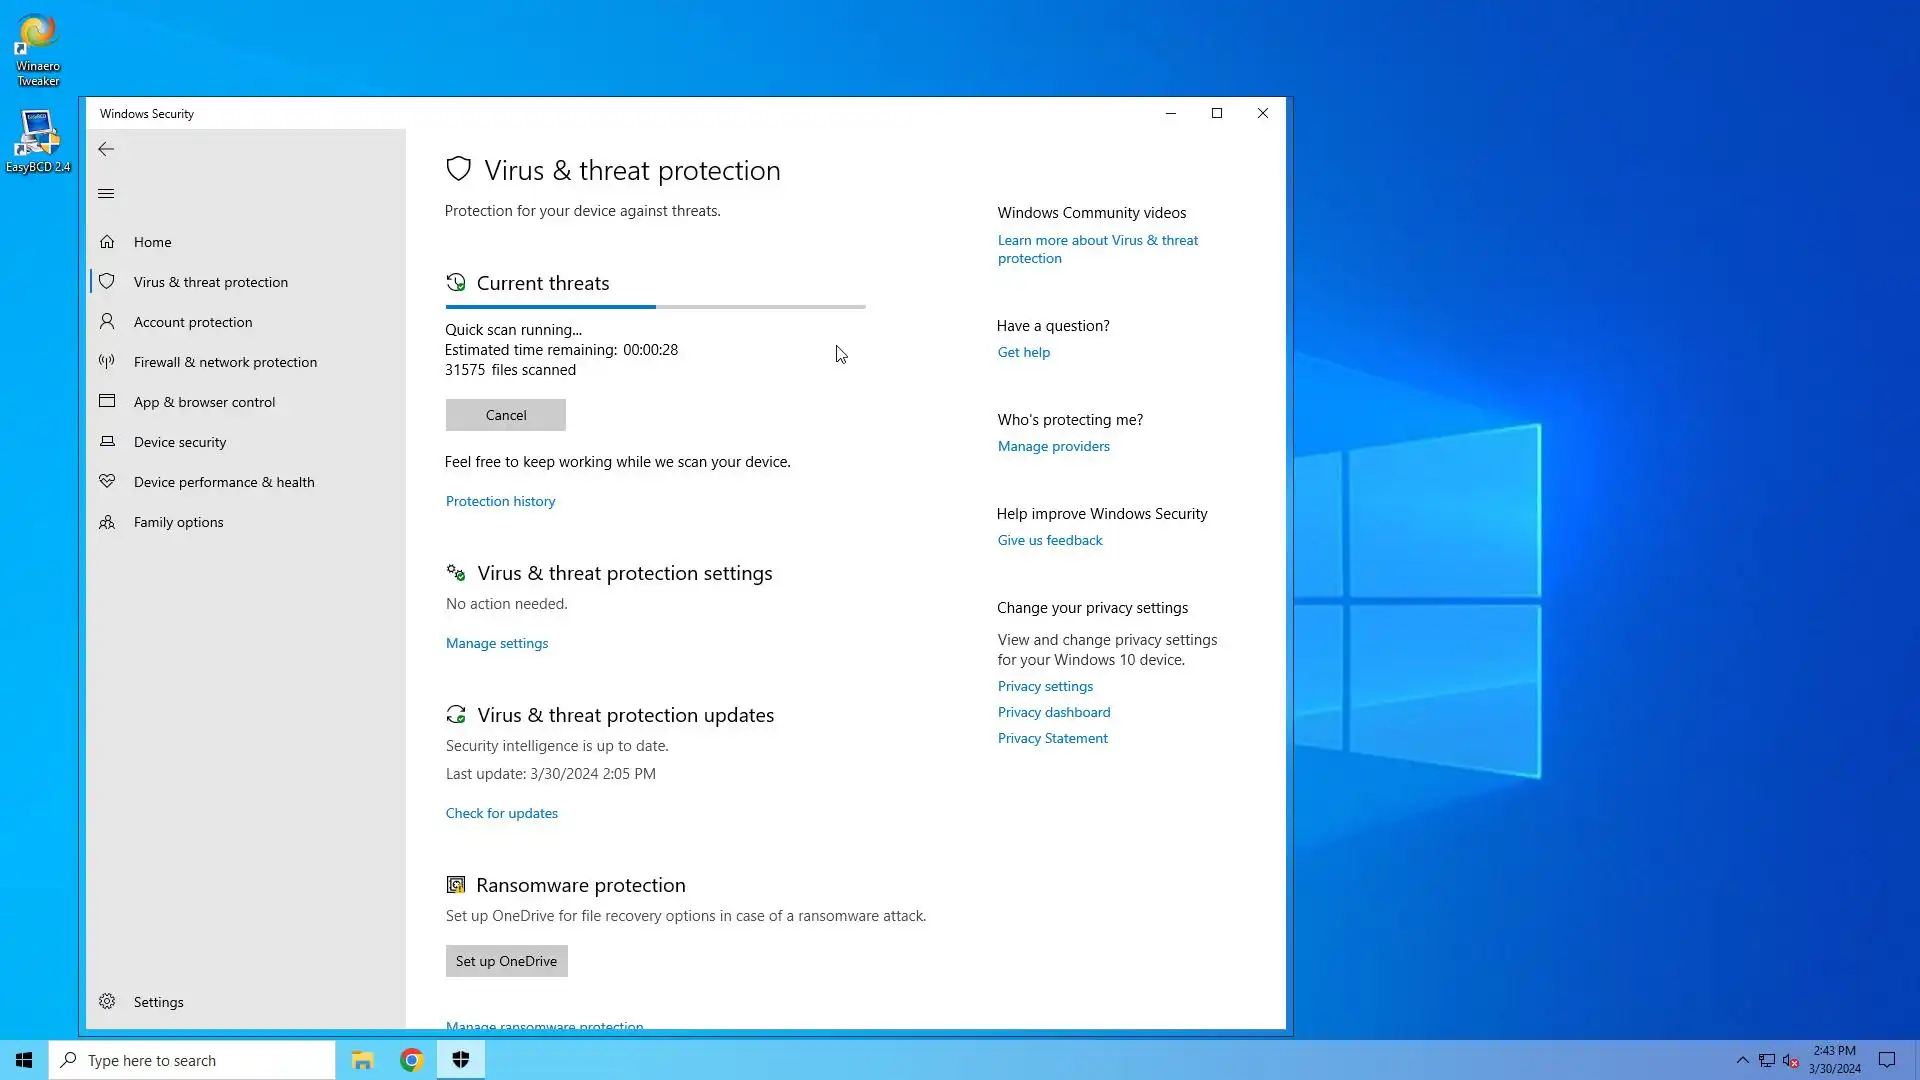Image resolution: width=1920 pixels, height=1080 pixels.
Task: Open Home in sidebar
Action: tap(152, 242)
